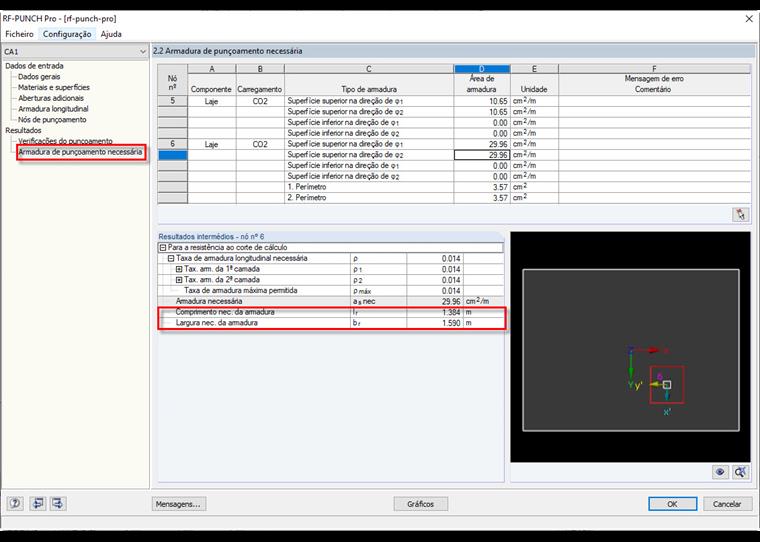Open the CA1 load case dropdown

[142, 51]
